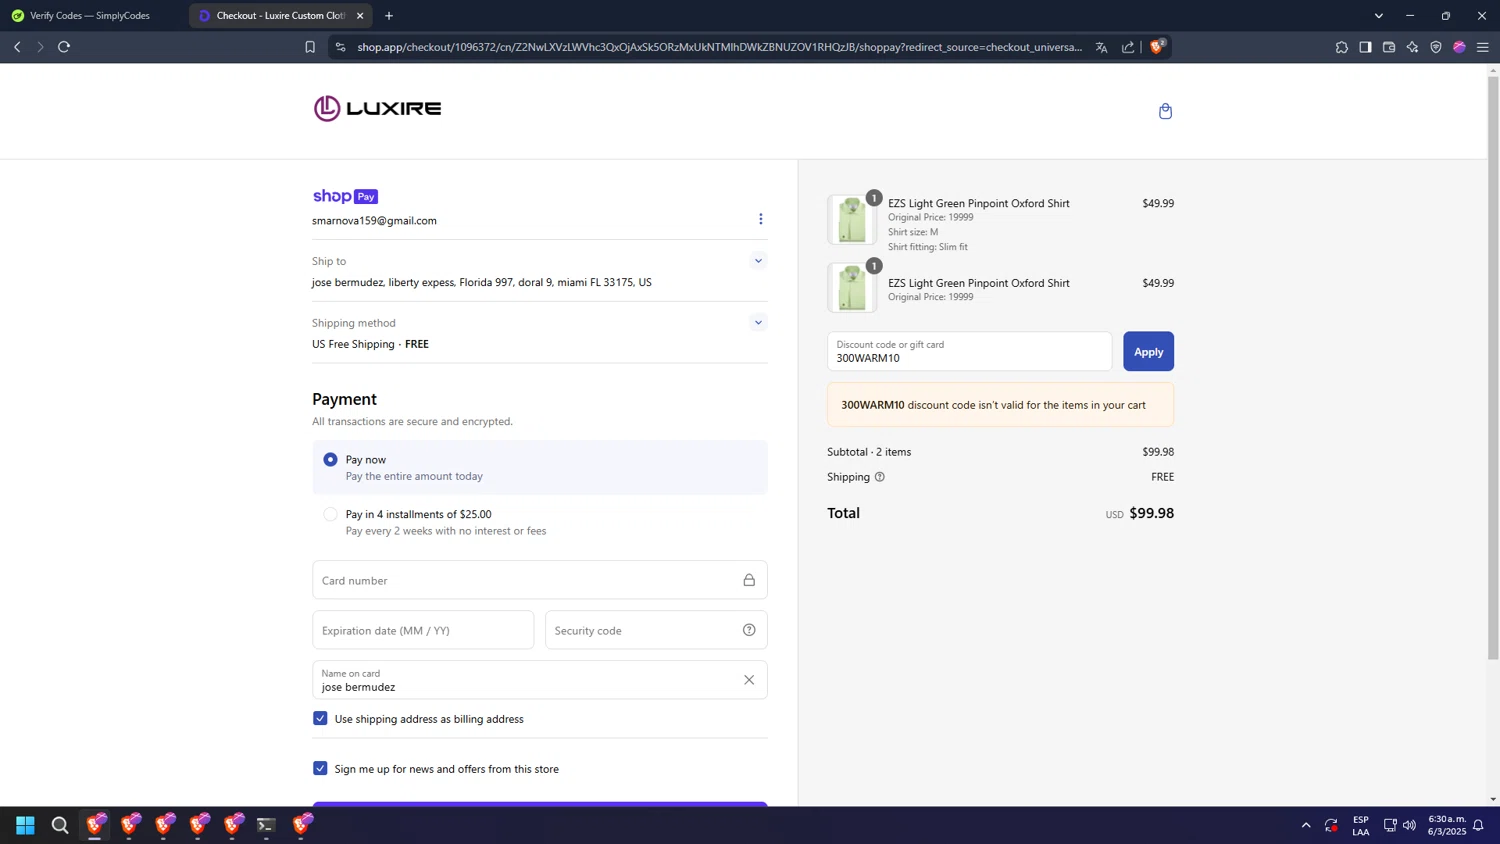
Task: Open a new browser tab
Action: click(x=389, y=16)
